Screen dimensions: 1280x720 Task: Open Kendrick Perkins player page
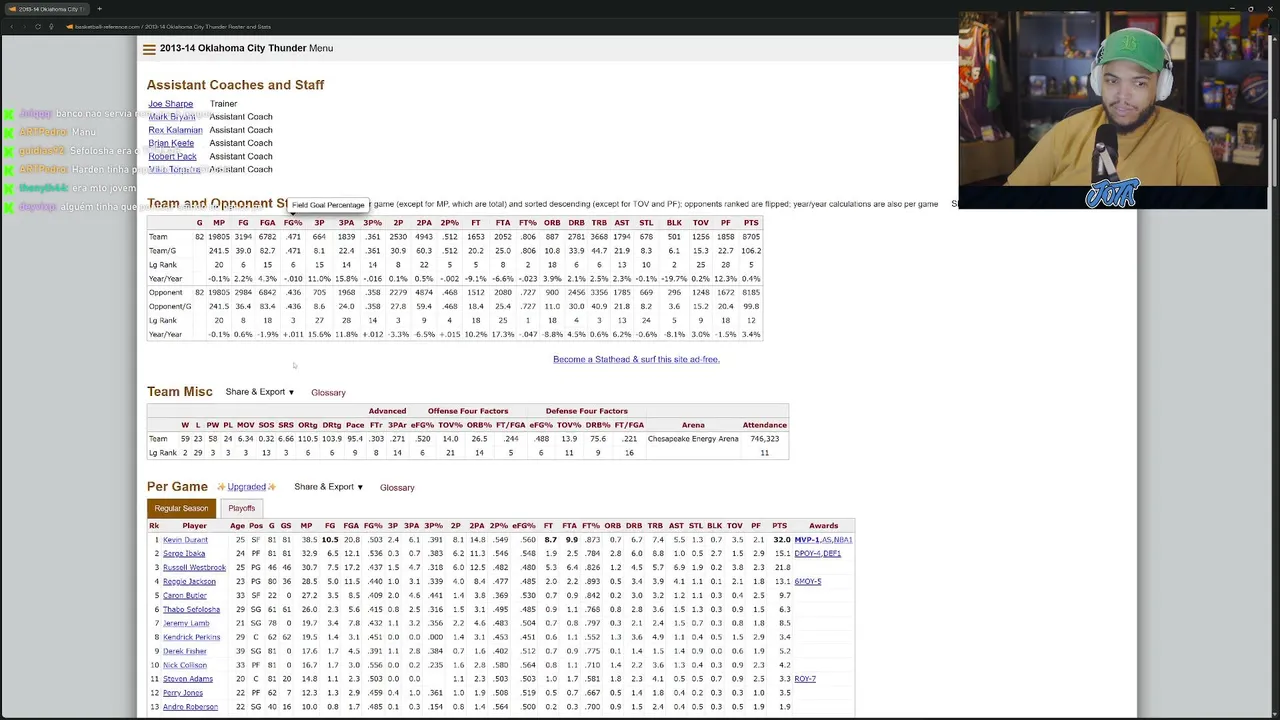191,637
